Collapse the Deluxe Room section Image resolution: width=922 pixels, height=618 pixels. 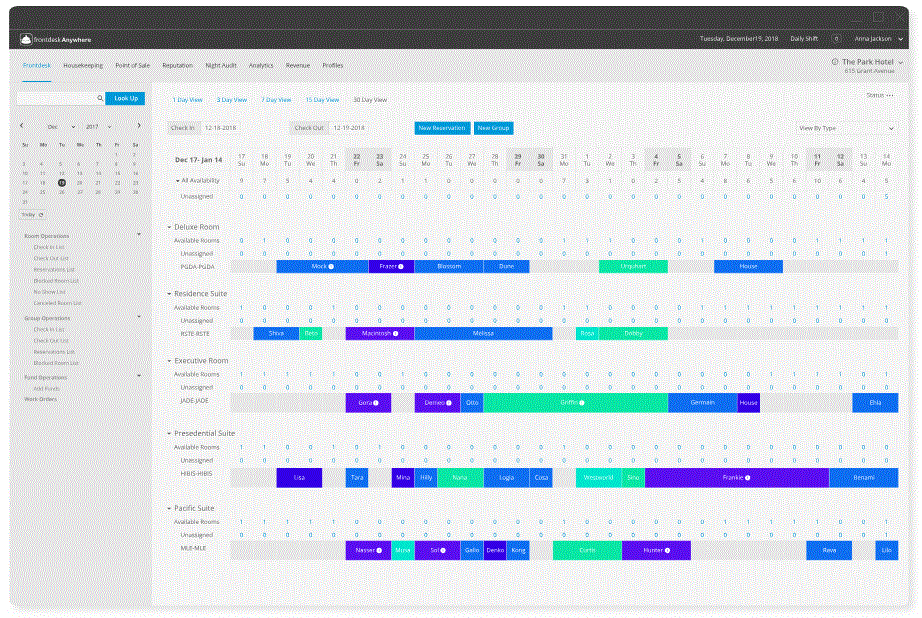pos(169,226)
